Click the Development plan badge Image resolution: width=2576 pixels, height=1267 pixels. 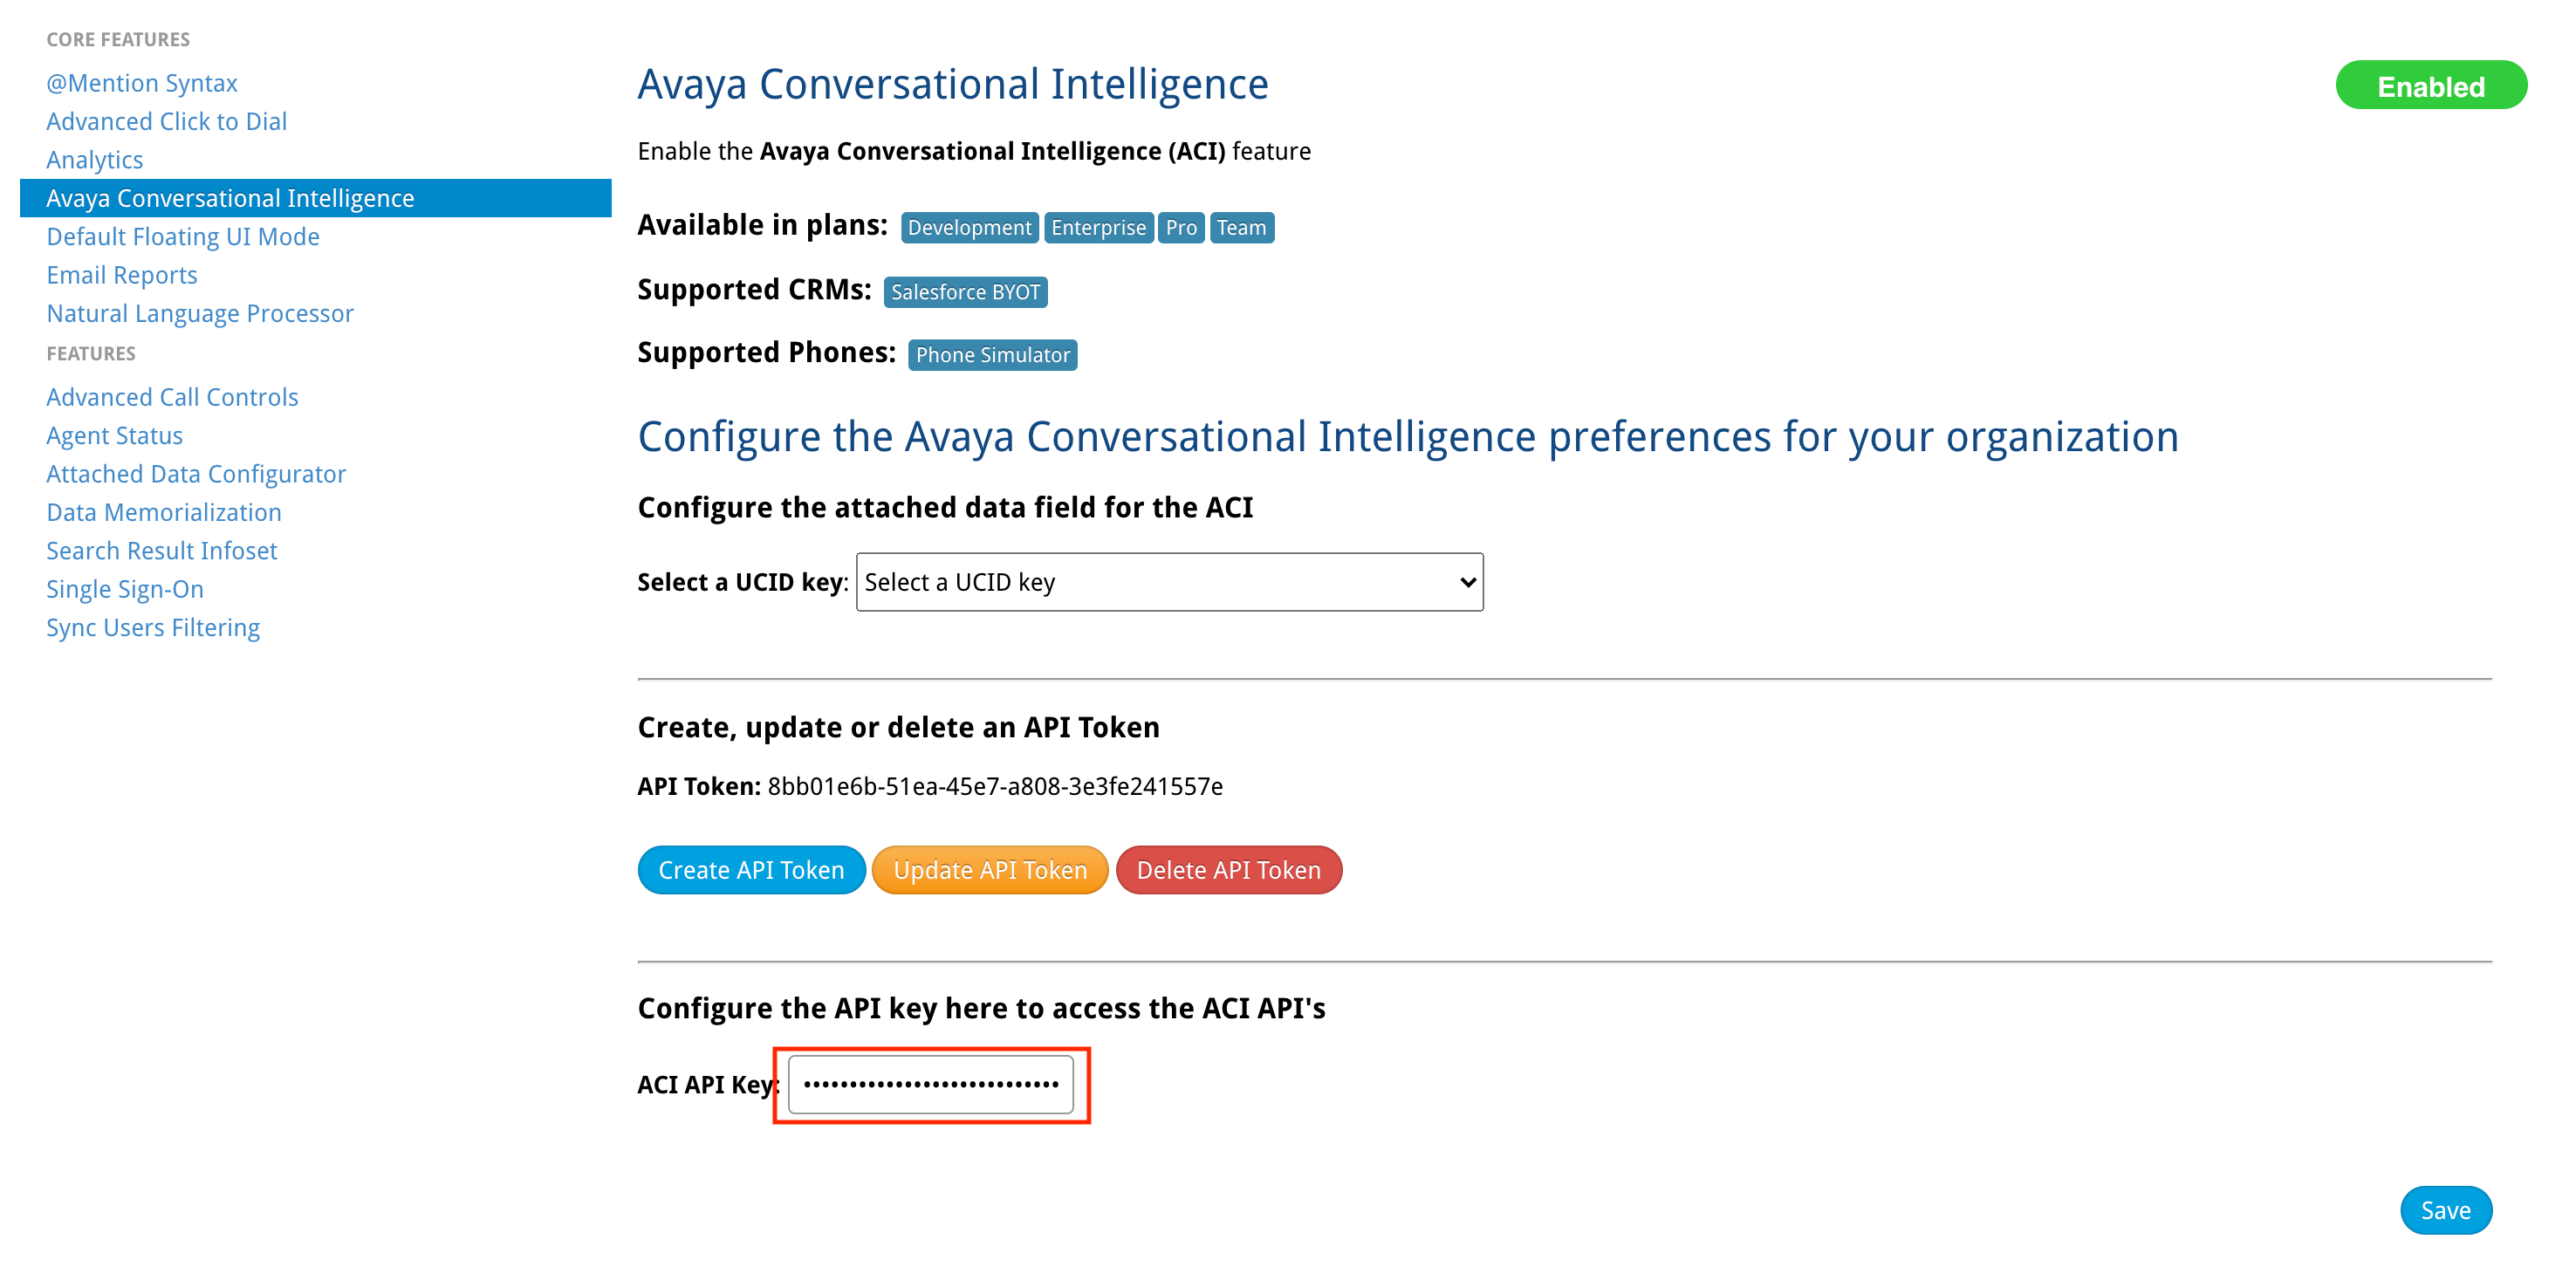(x=969, y=228)
